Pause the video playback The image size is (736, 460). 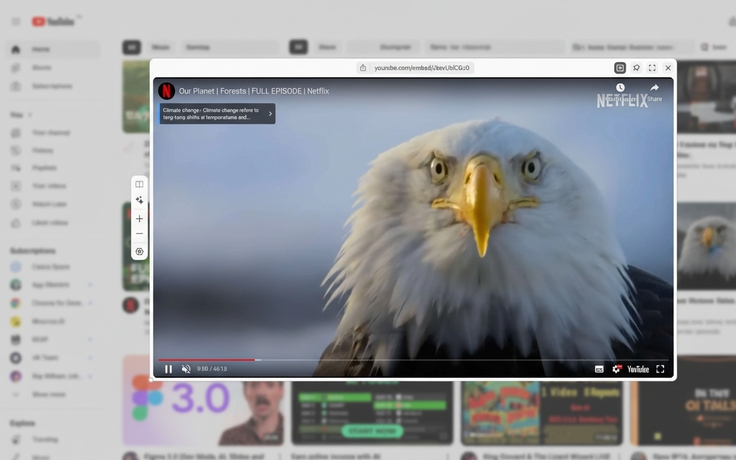click(x=168, y=369)
